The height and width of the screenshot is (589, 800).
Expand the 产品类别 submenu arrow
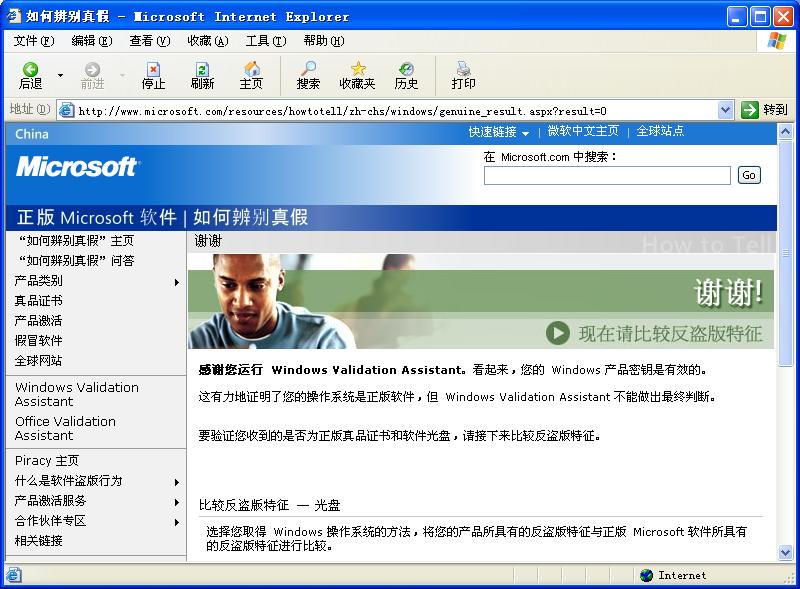click(177, 282)
